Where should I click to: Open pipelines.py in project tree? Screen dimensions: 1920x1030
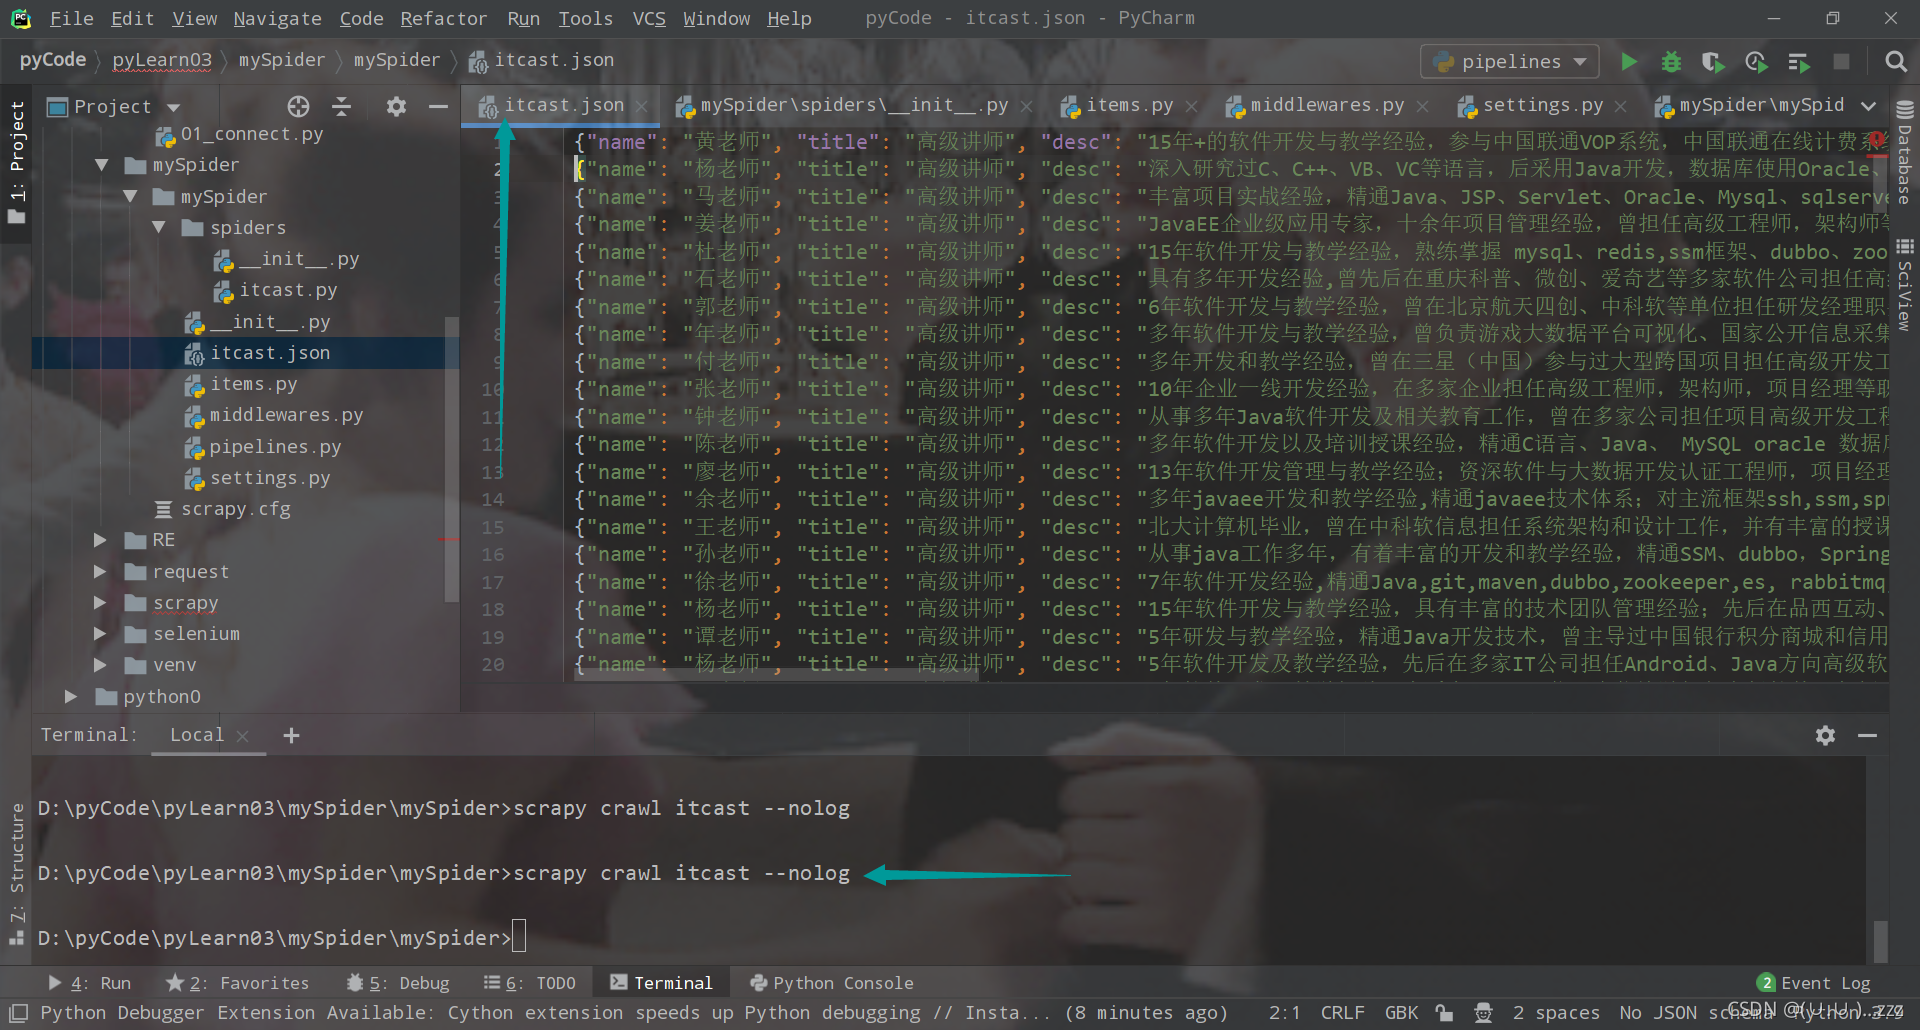275,447
